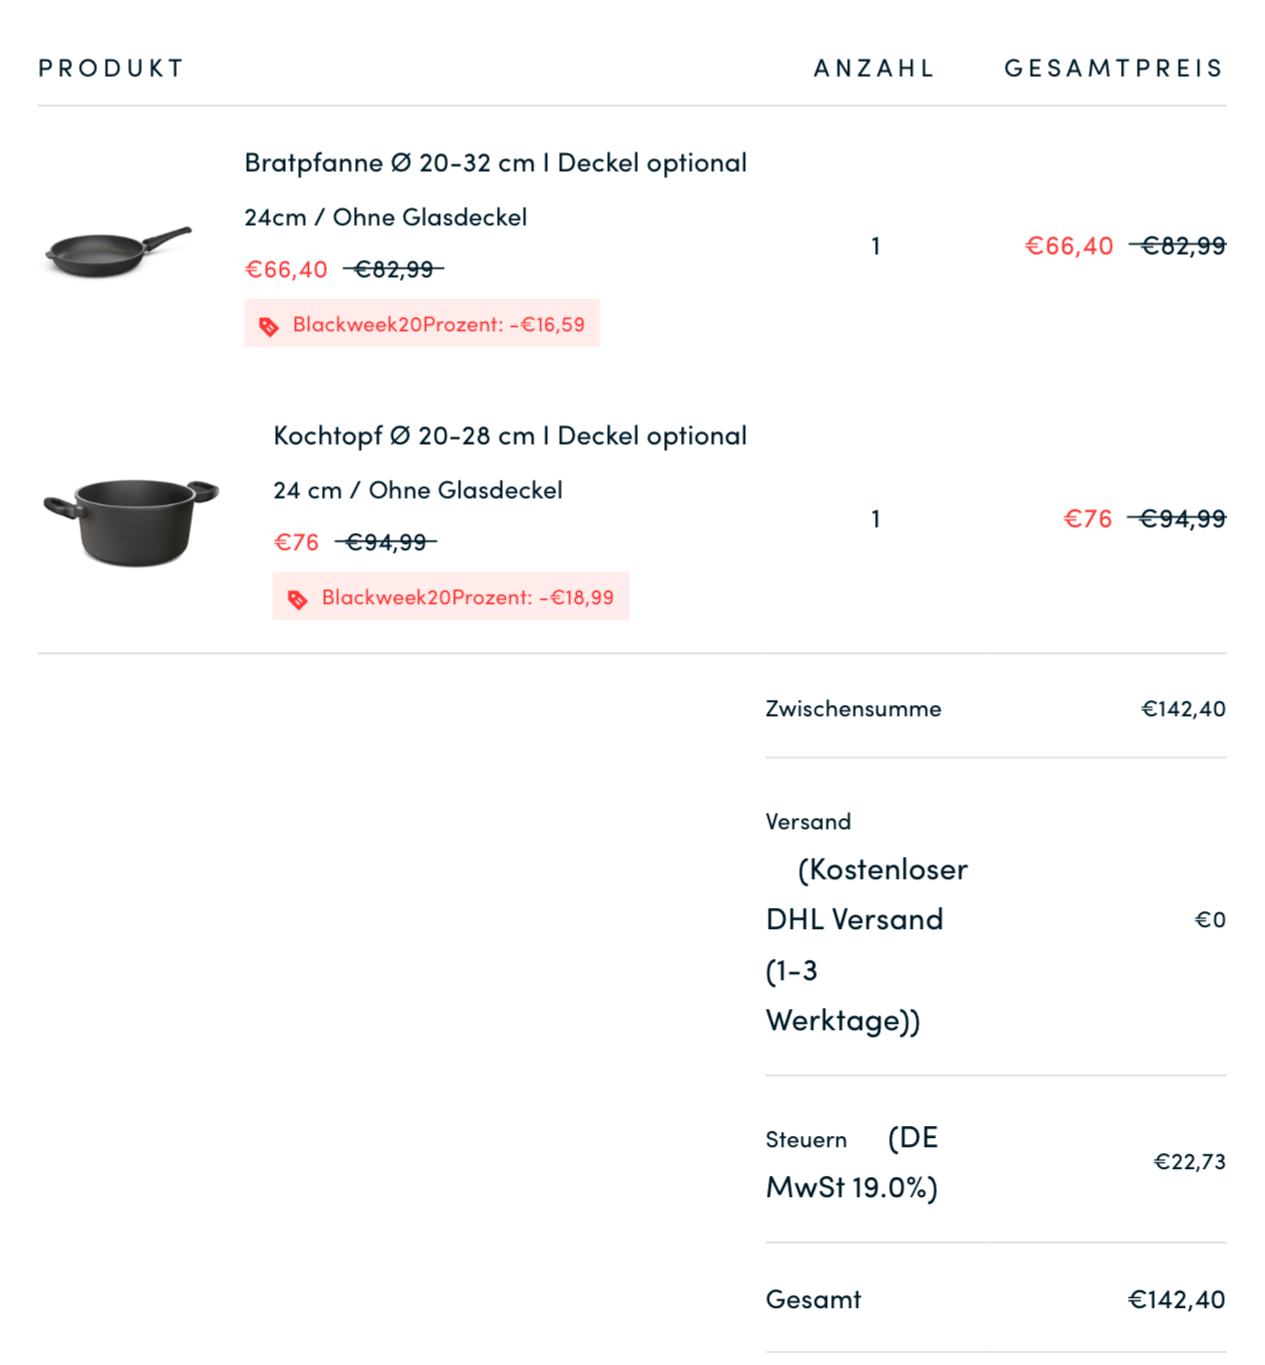Select the Bratpfanne quantity value
Viewport: 1265px width, 1365px height.
tap(876, 246)
